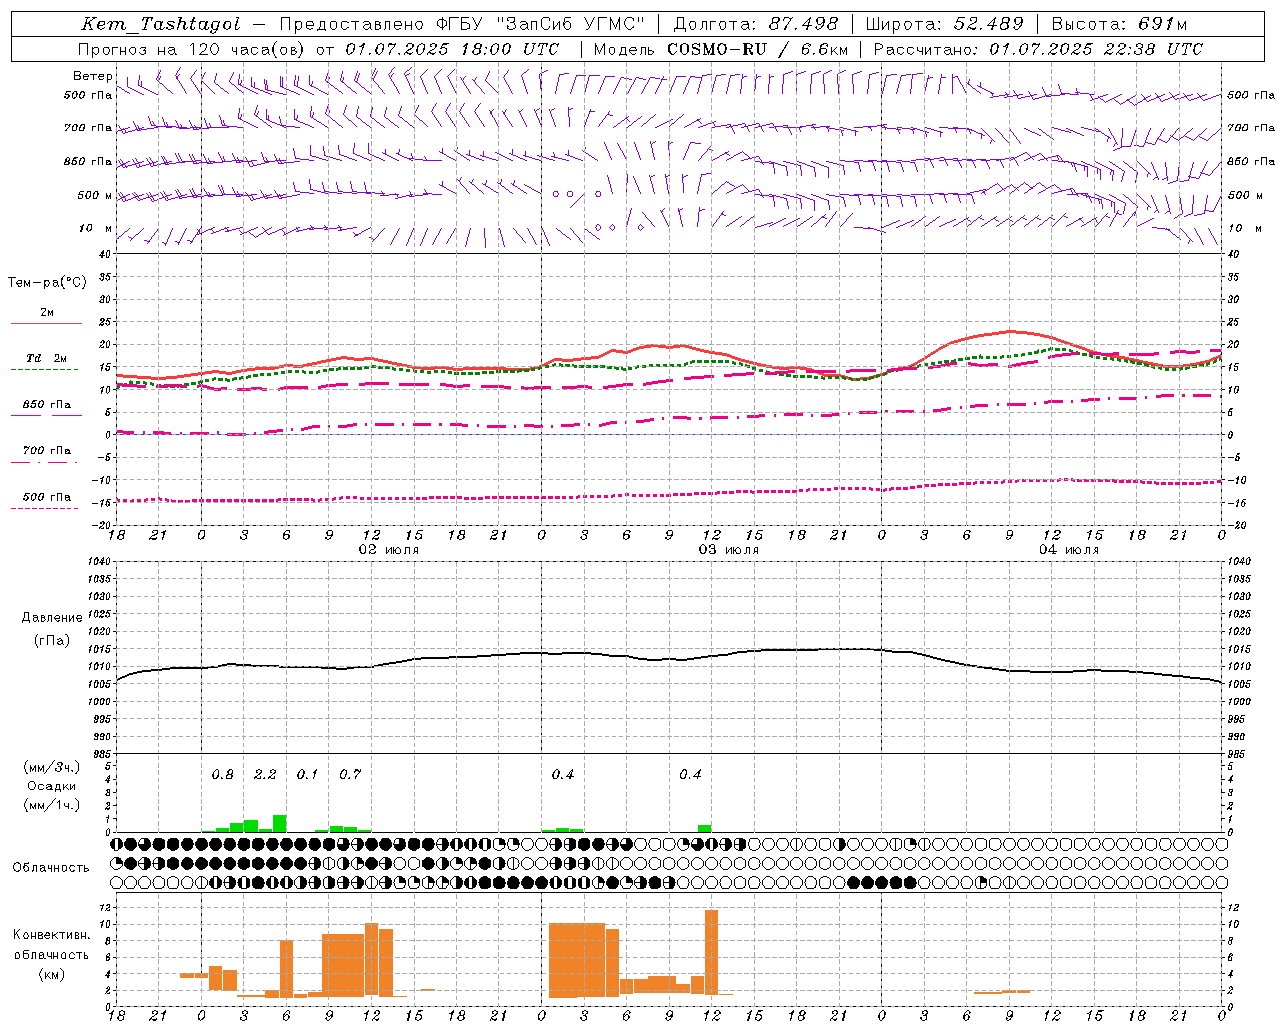Select the Облачность cloudiness row label
Screen dimensions: 1280x1024
[x=51, y=868]
